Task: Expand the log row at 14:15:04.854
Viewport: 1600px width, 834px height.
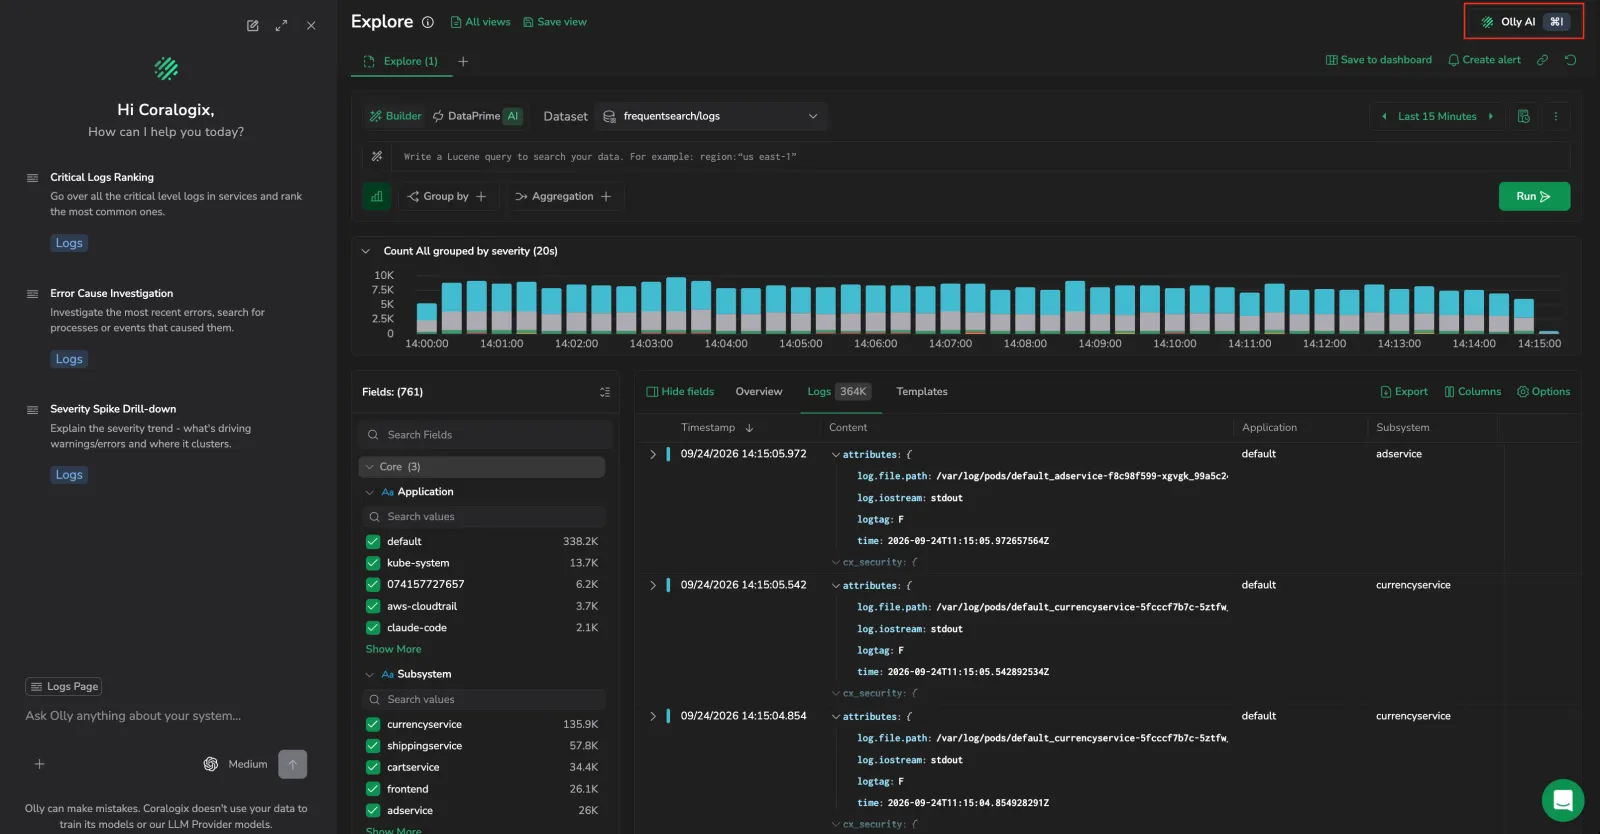Action: (653, 716)
